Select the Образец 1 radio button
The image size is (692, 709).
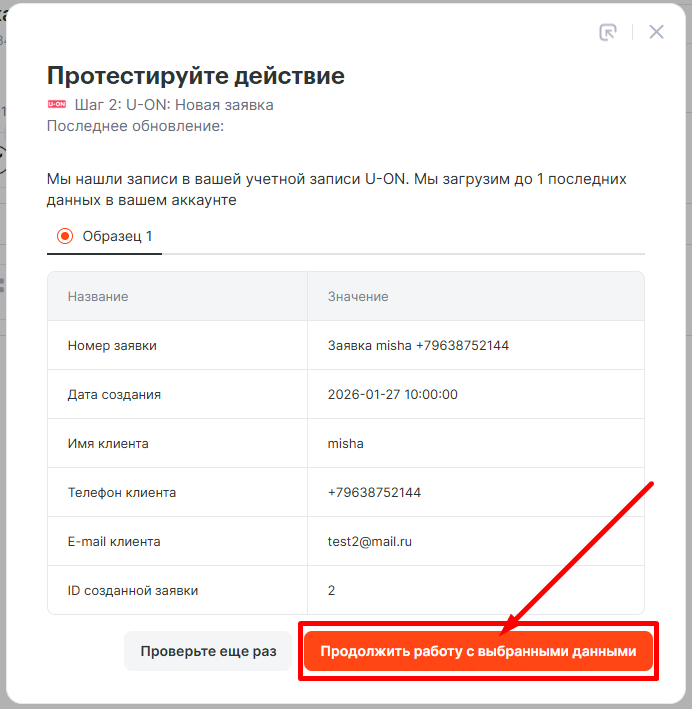[66, 236]
